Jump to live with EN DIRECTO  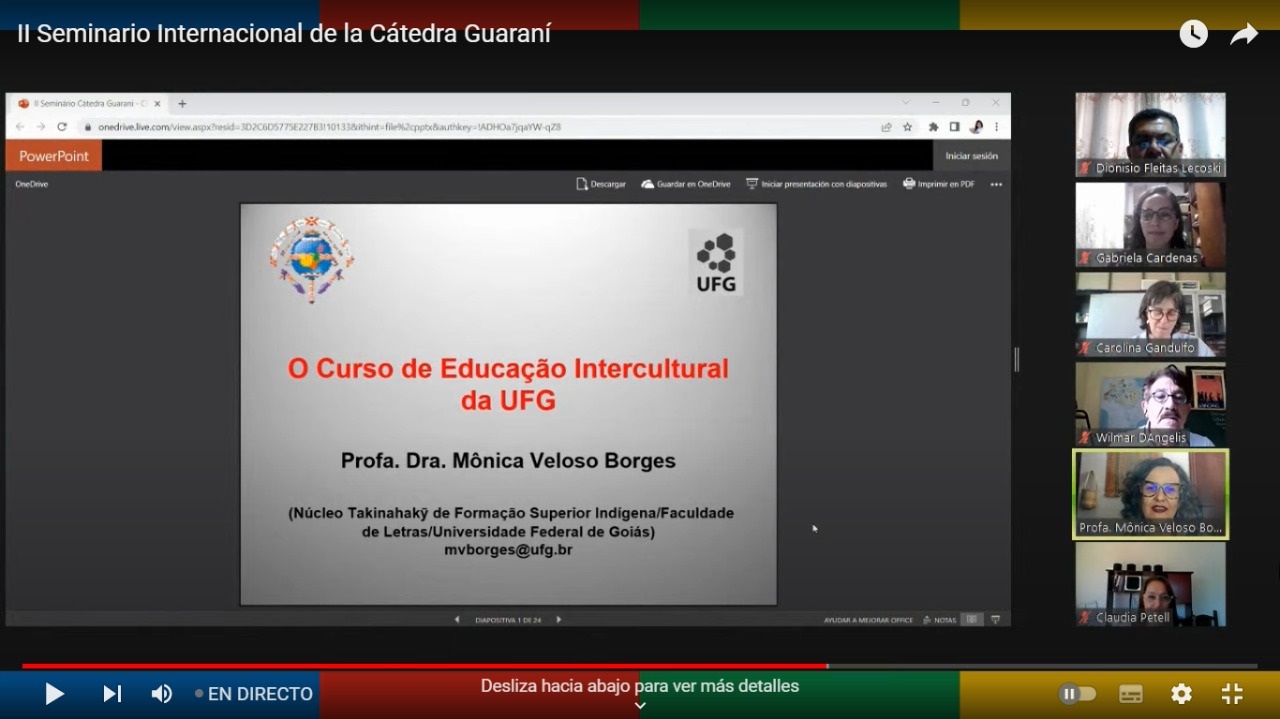pos(255,693)
